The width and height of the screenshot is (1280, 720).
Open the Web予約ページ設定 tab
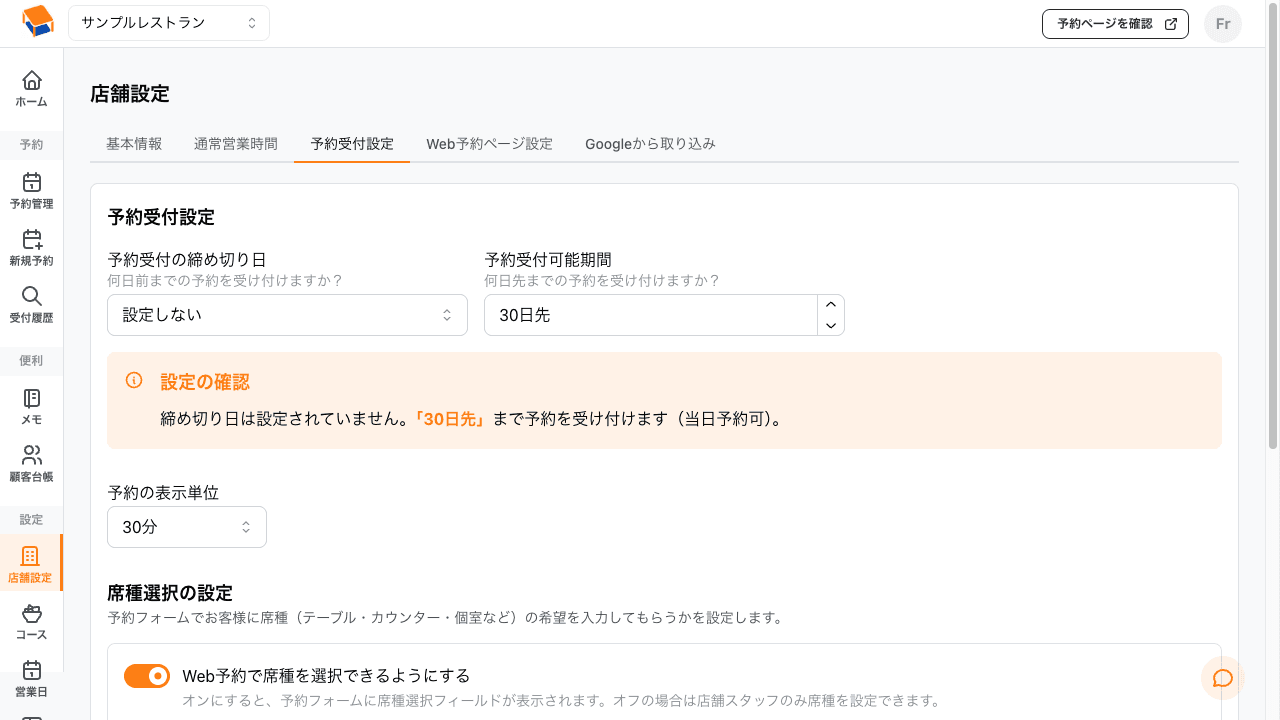click(x=489, y=143)
